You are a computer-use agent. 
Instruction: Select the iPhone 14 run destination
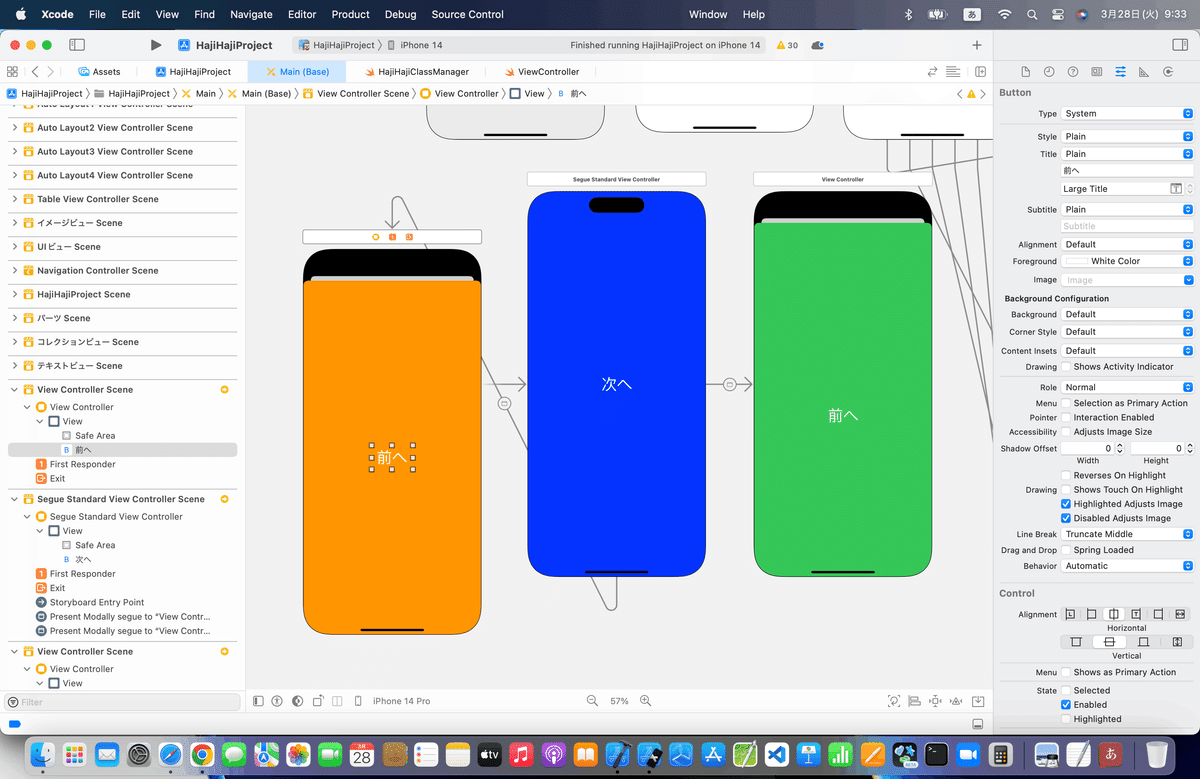point(415,45)
